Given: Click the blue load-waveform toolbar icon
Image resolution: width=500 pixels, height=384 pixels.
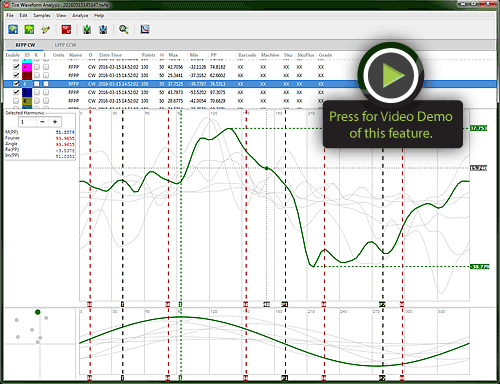Looking at the screenshot, I should tap(13, 29).
